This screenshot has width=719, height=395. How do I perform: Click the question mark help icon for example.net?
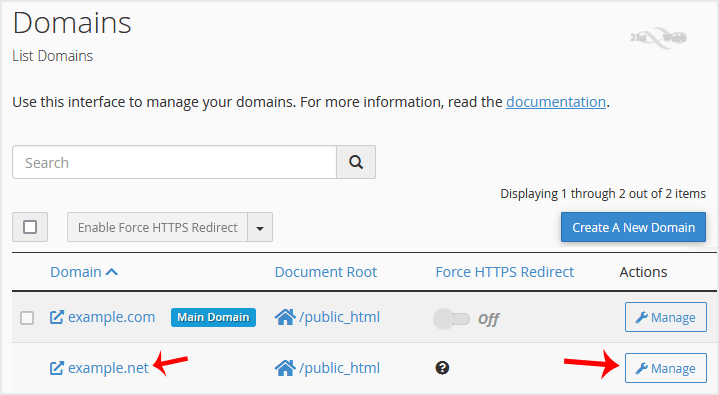(442, 368)
